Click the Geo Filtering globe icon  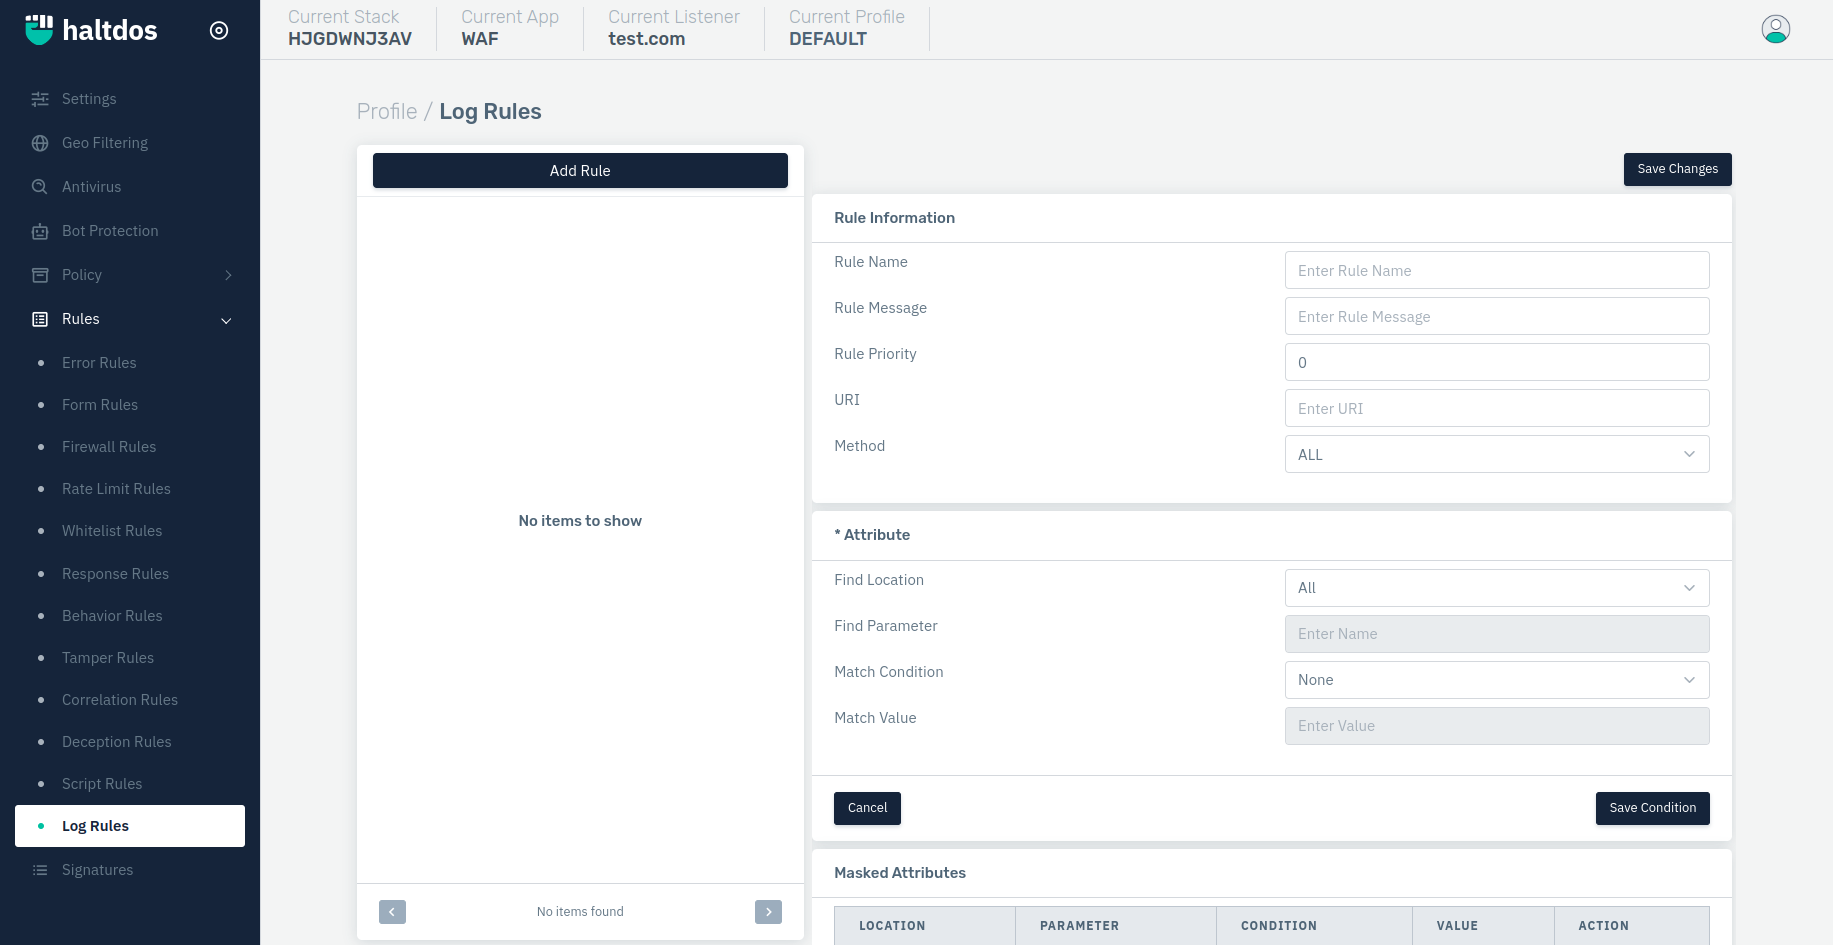(40, 143)
